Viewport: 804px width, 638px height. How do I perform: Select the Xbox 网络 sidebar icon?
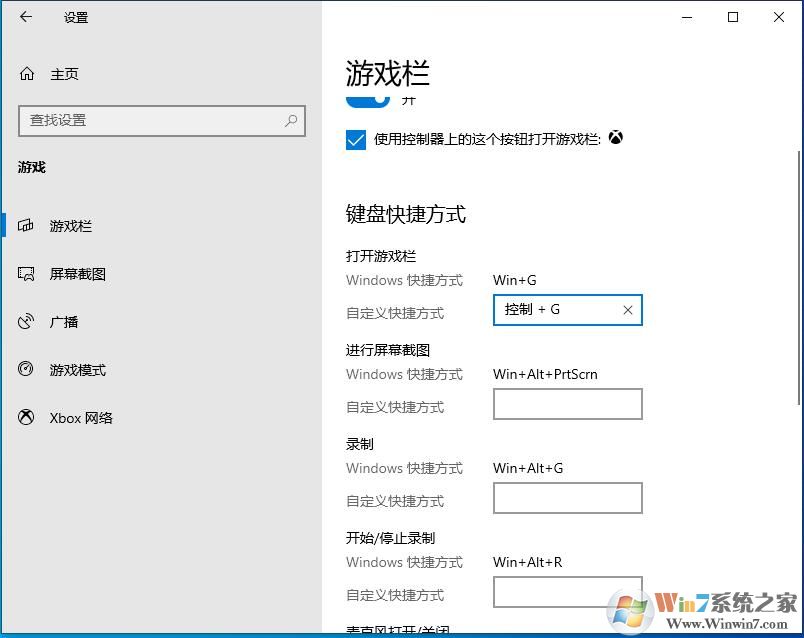[x=27, y=418]
